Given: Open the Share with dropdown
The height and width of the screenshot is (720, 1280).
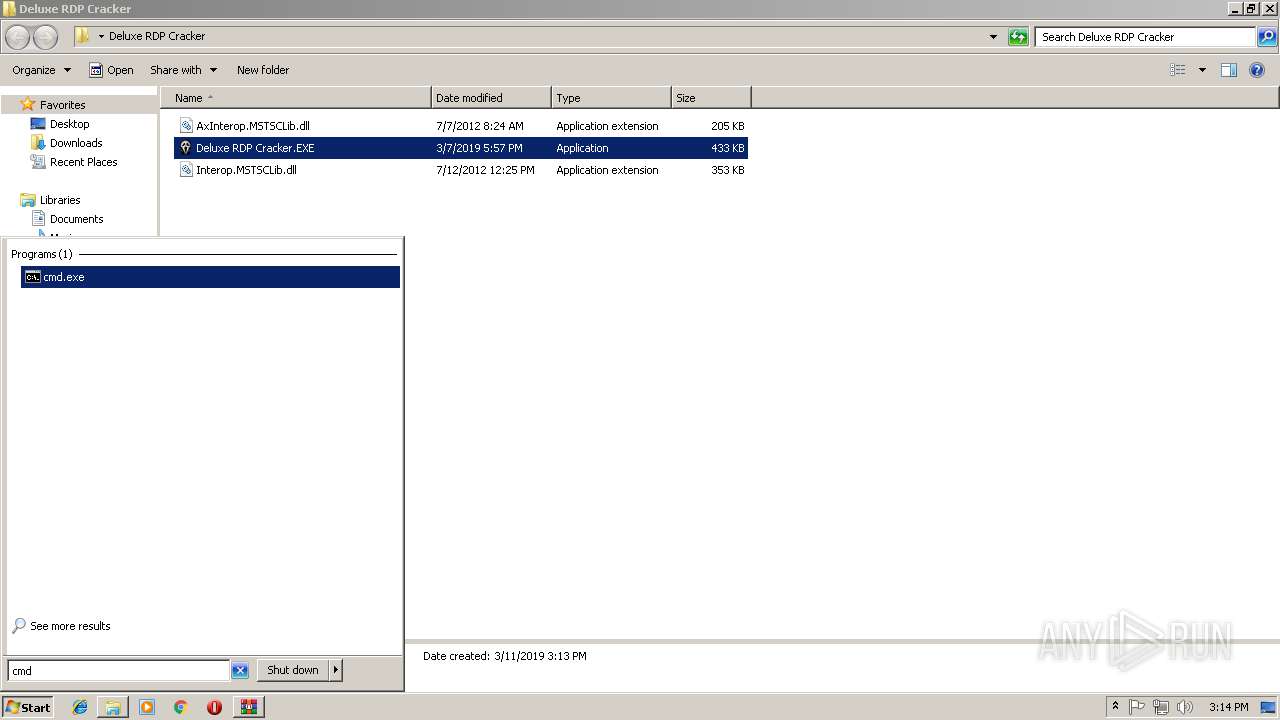Looking at the screenshot, I should [183, 70].
